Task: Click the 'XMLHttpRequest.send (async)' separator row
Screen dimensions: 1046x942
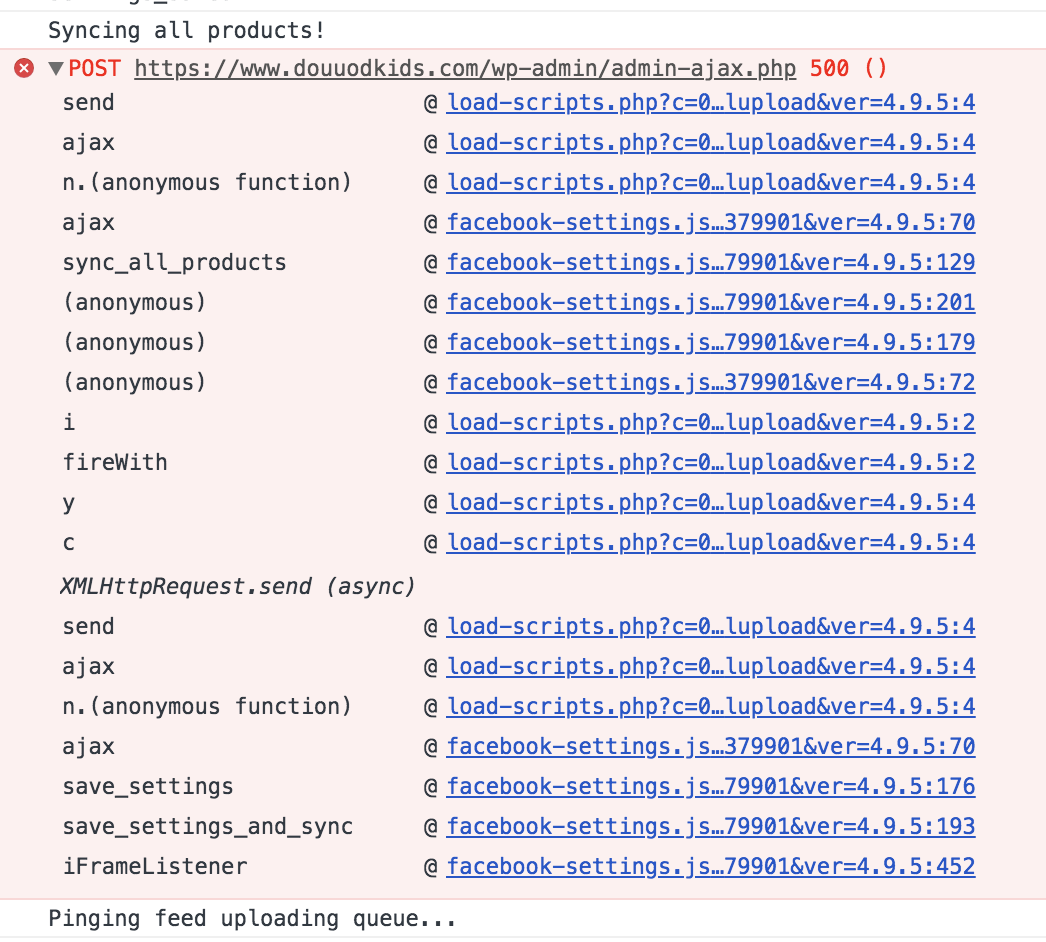Action: click(237, 586)
